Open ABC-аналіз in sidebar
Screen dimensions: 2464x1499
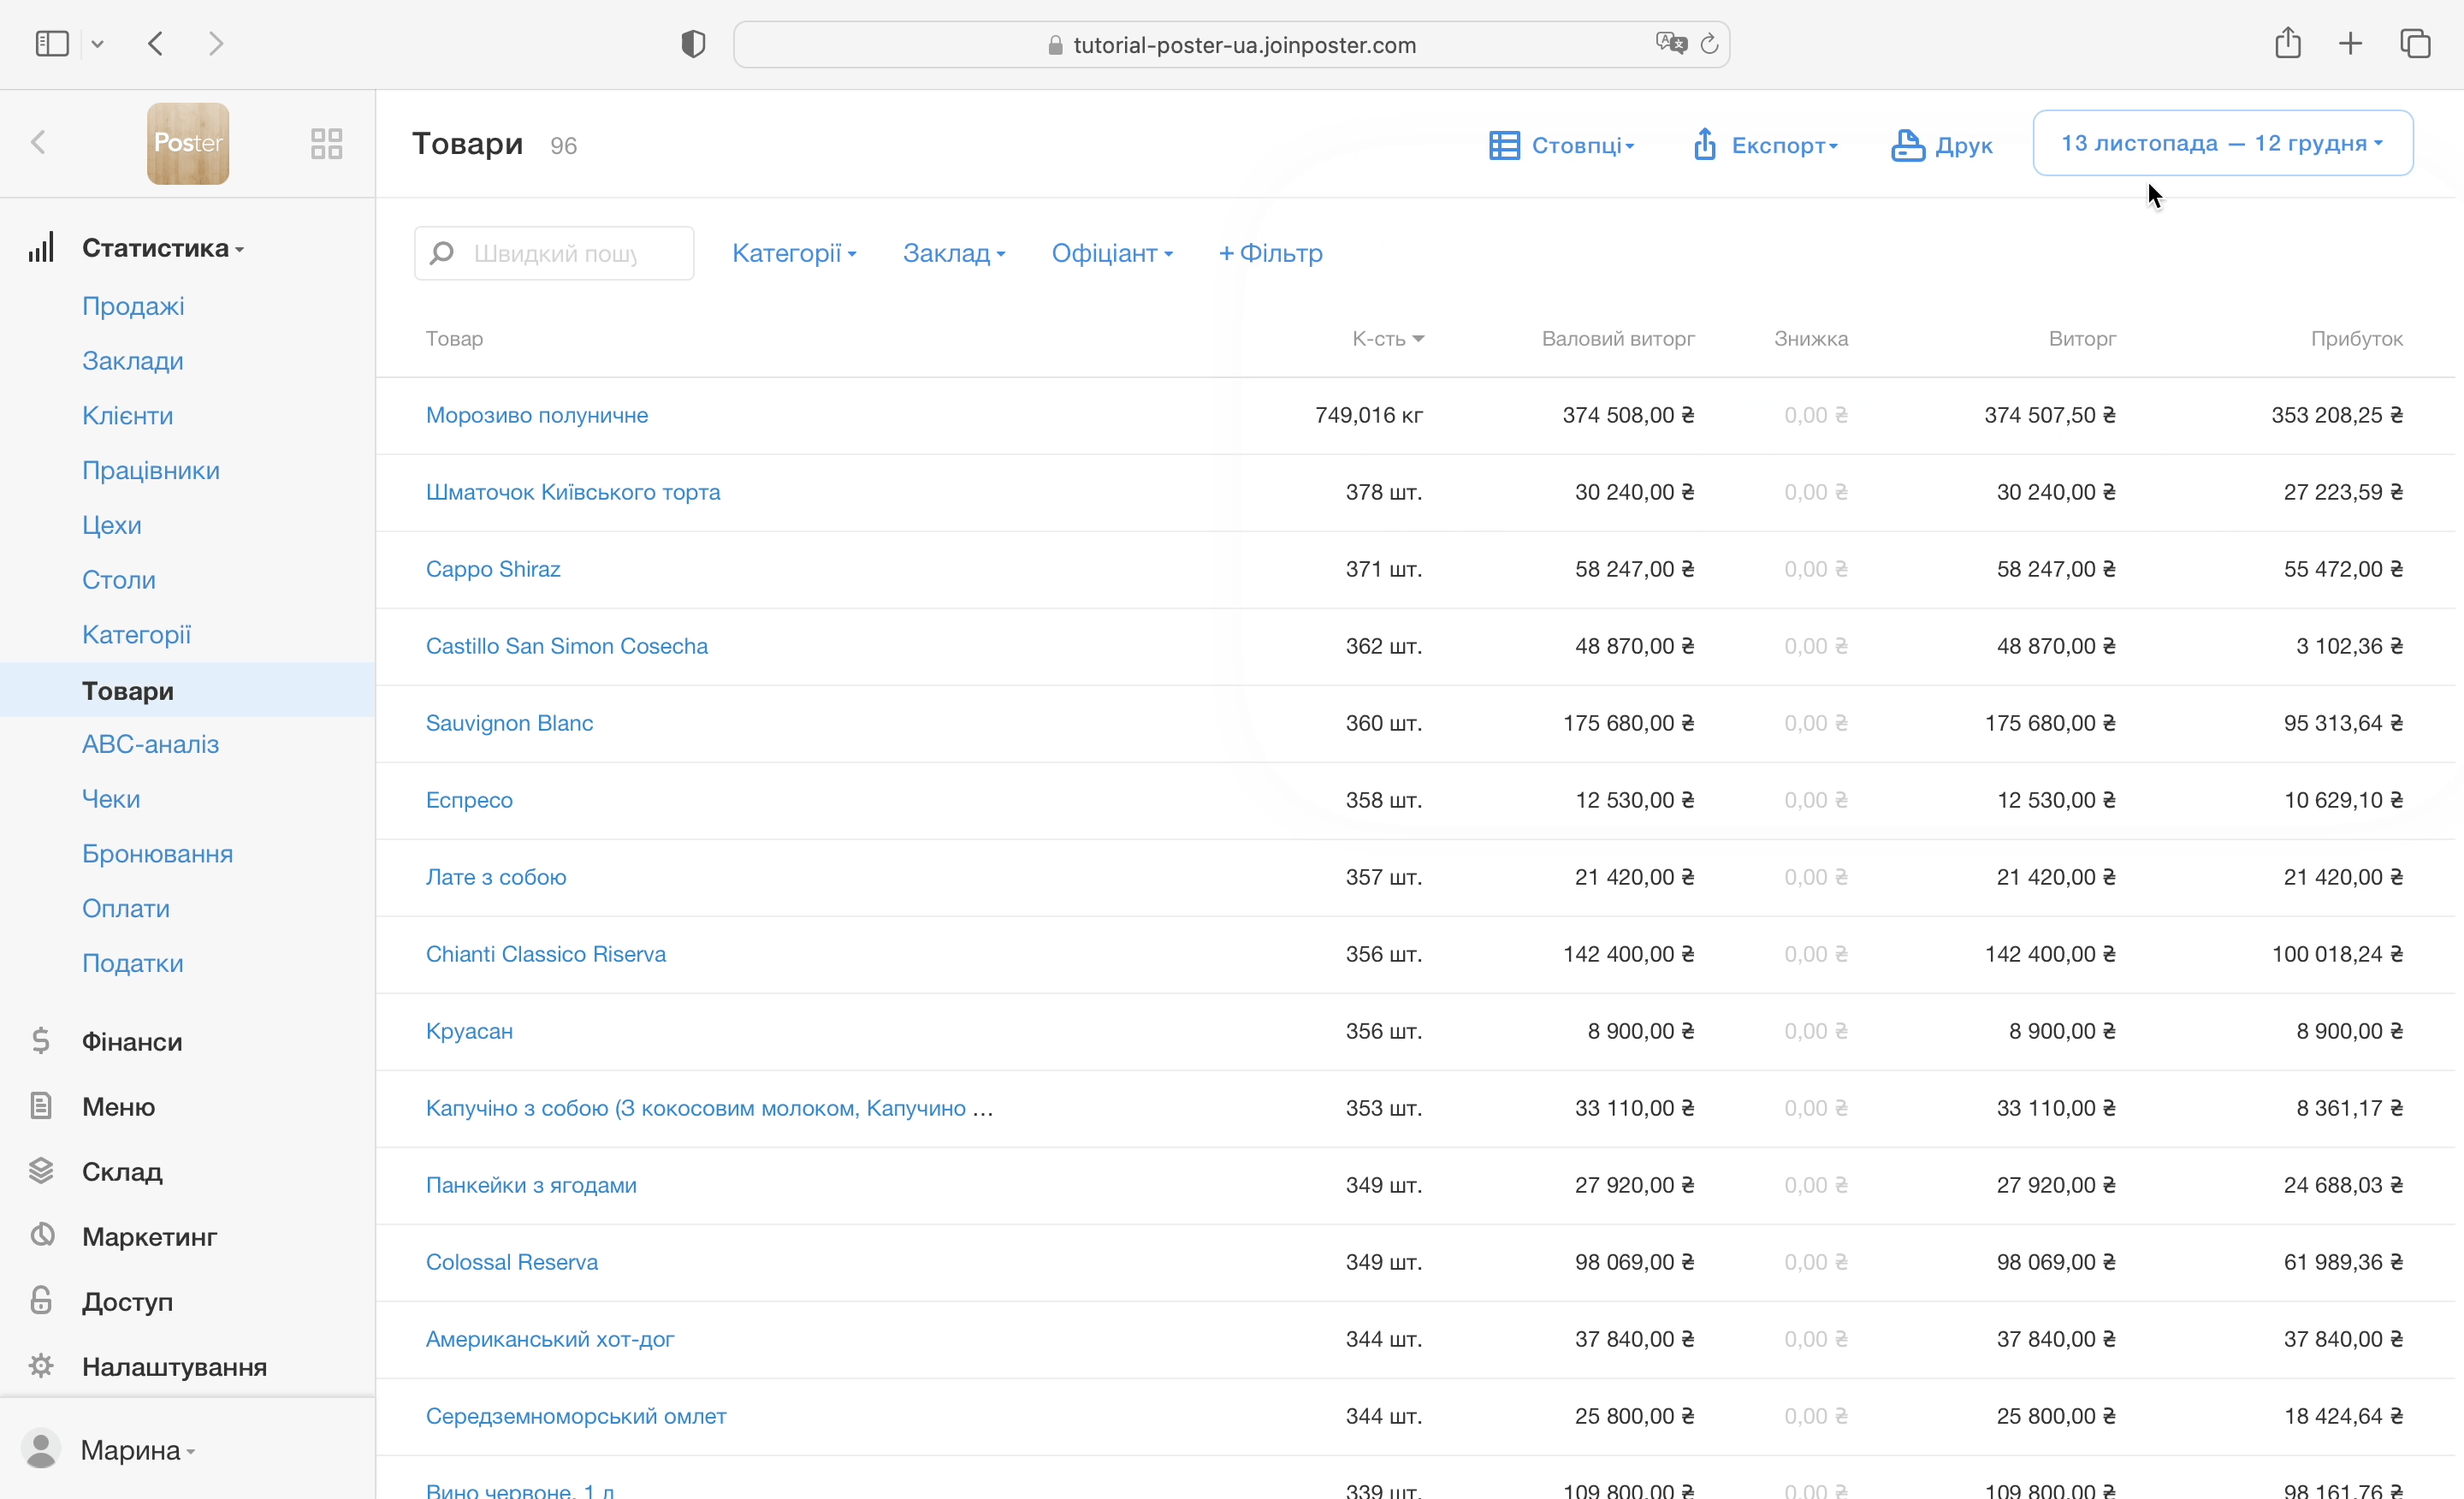pos(150,744)
